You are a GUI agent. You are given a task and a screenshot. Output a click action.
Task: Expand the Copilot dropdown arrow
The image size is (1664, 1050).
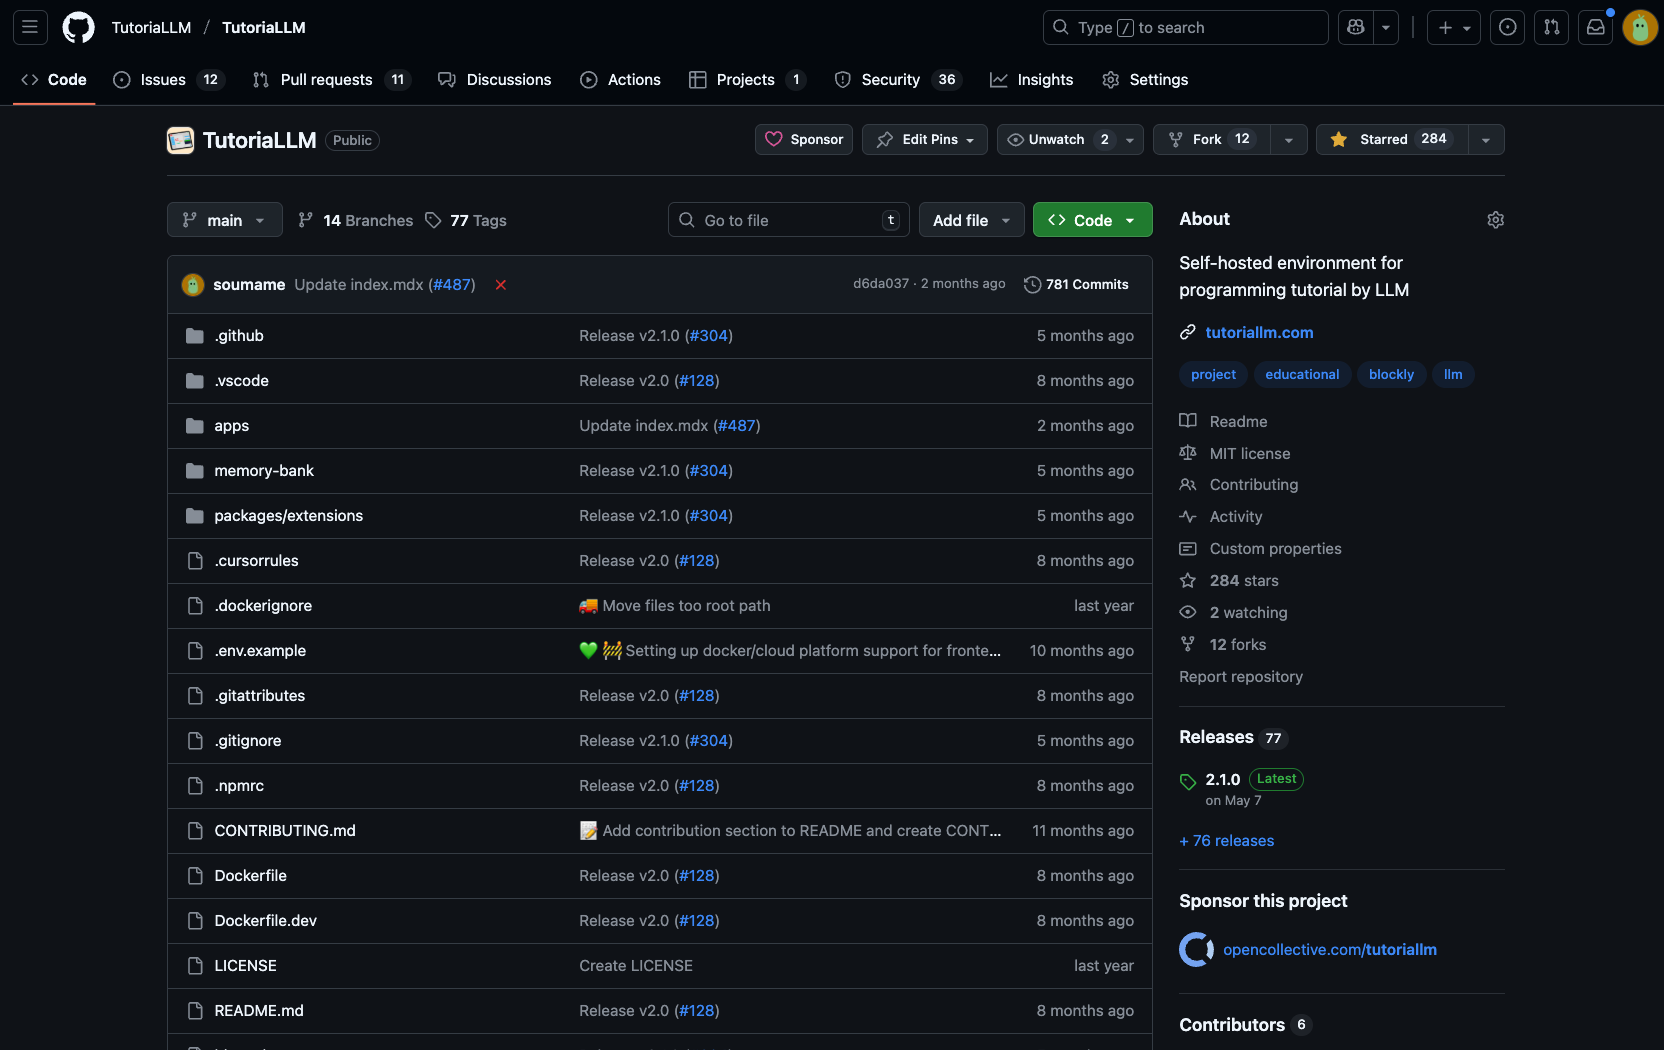[1386, 27]
